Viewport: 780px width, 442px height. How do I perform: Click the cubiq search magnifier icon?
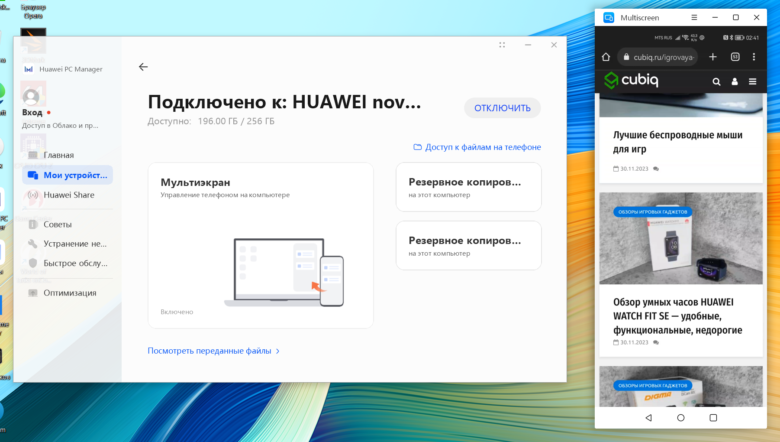(716, 82)
